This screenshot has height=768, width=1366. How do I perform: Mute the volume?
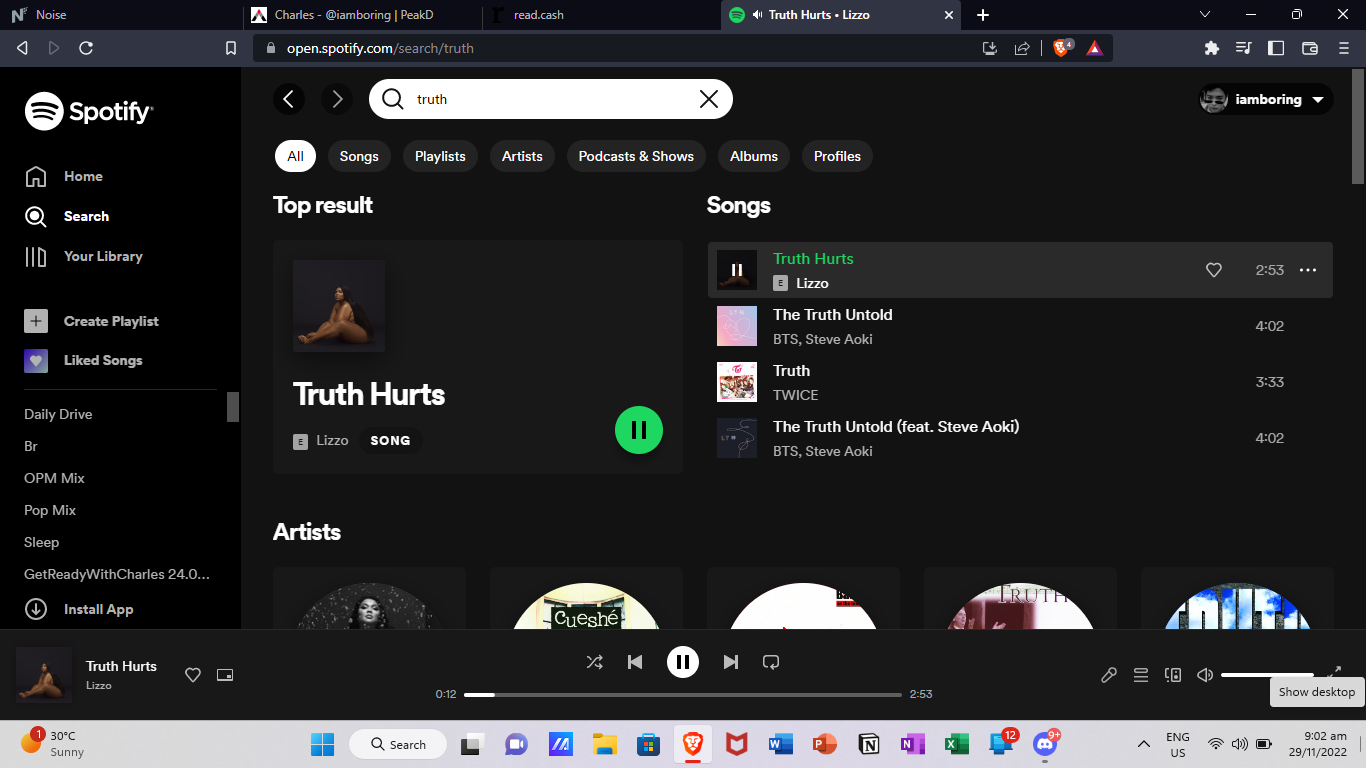tap(1205, 675)
